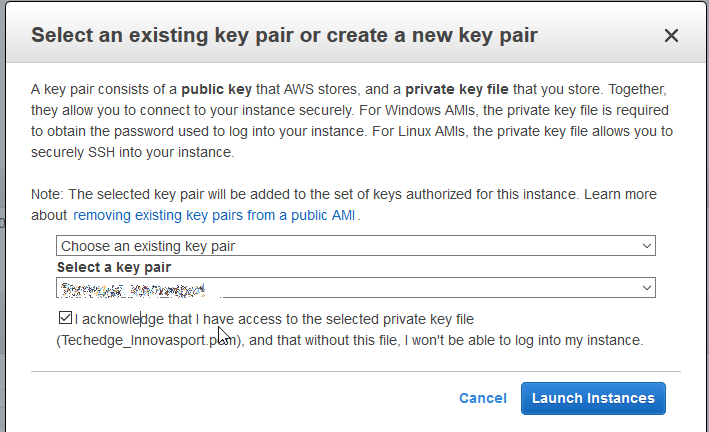Cancel the key pair selection

tap(482, 398)
